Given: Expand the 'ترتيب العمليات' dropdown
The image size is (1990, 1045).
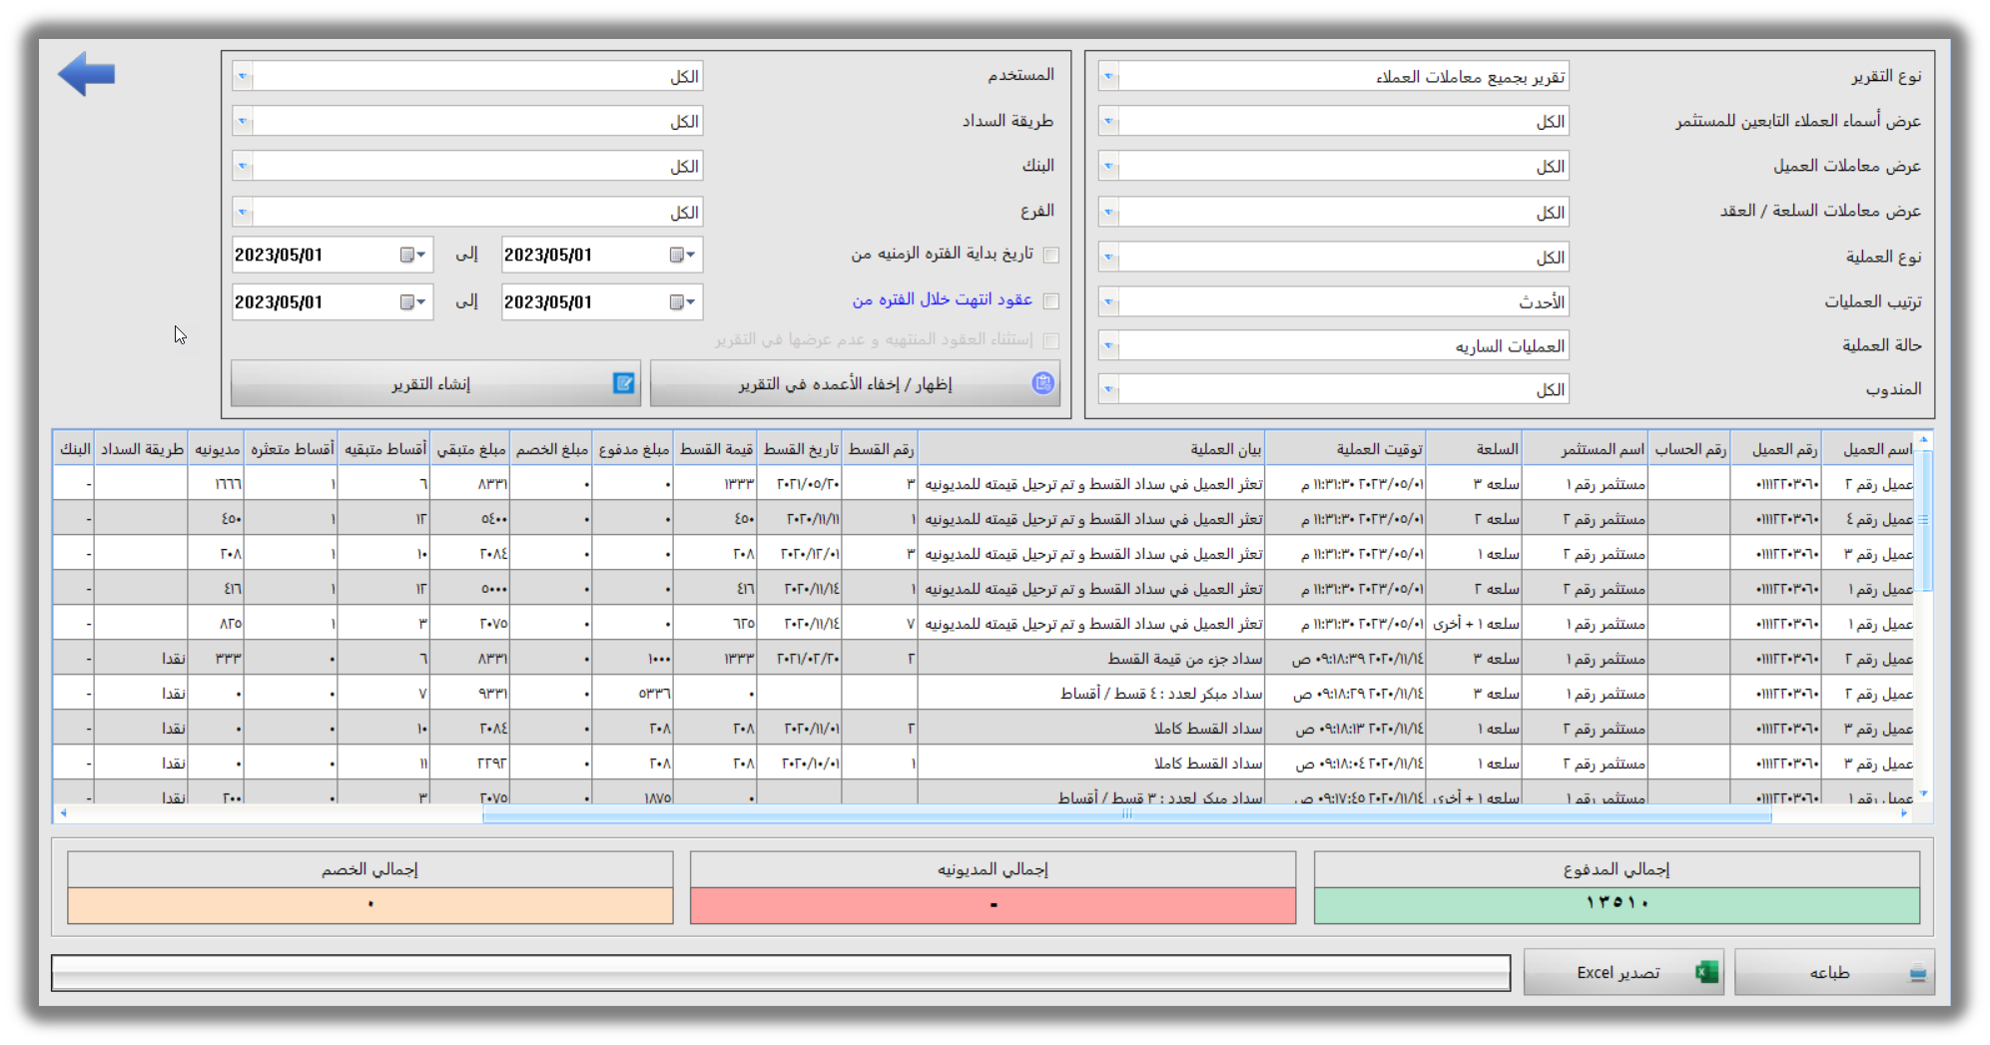Looking at the screenshot, I should (x=1109, y=302).
